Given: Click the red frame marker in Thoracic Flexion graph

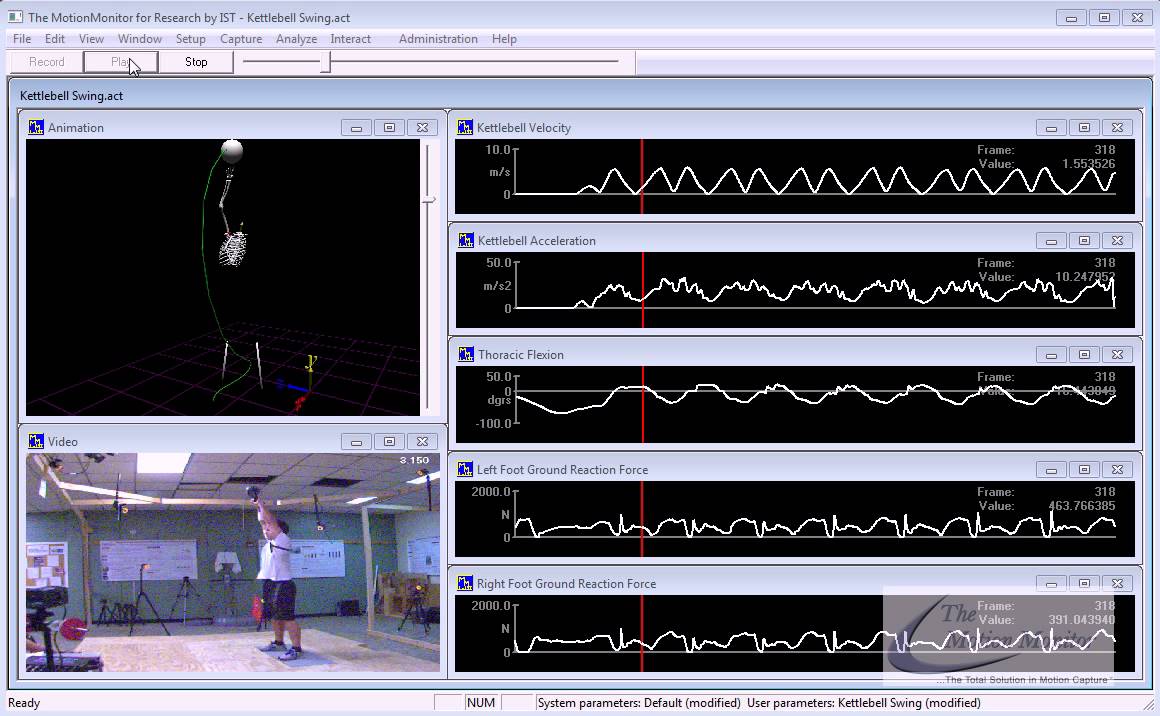Looking at the screenshot, I should pos(643,404).
